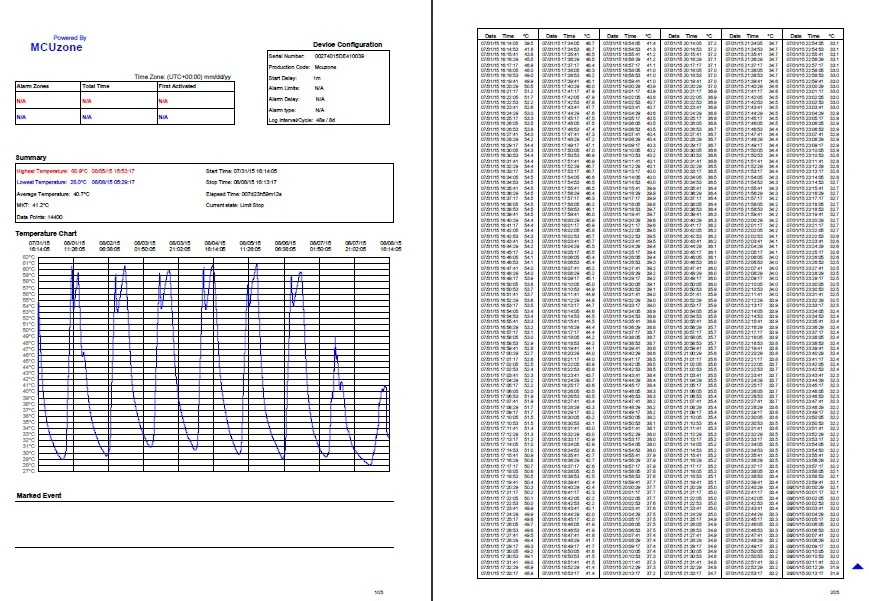The width and height of the screenshot is (869, 601).
Task: Click the 'Alarm Zones' table header
Action: click(x=33, y=86)
